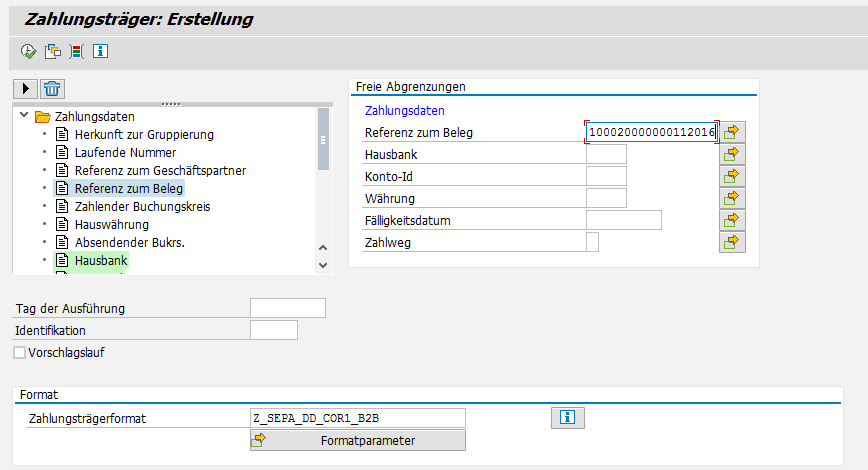868x470 pixels.
Task: Click the black arrow transfer button
Action: point(27,89)
